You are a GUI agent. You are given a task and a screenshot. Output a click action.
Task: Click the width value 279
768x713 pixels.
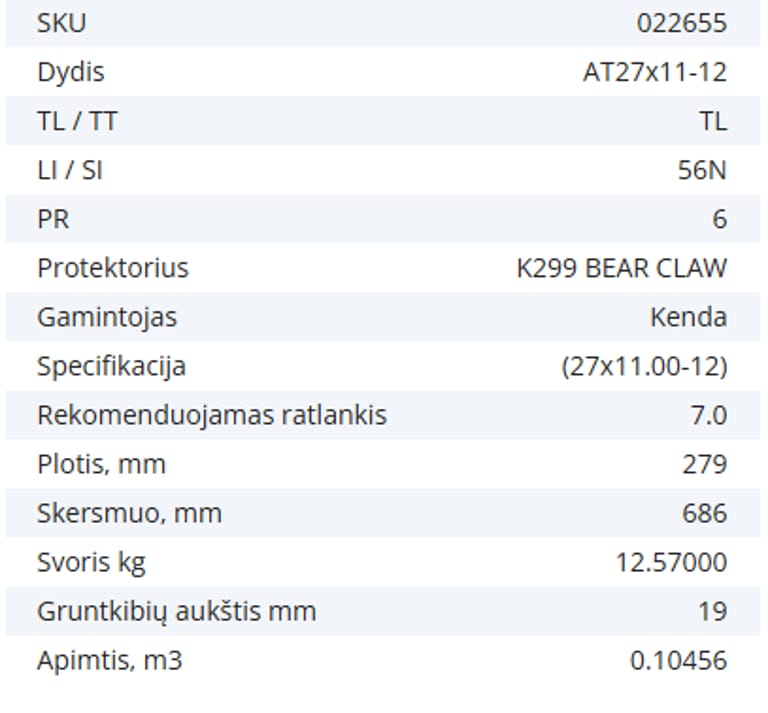point(705,464)
